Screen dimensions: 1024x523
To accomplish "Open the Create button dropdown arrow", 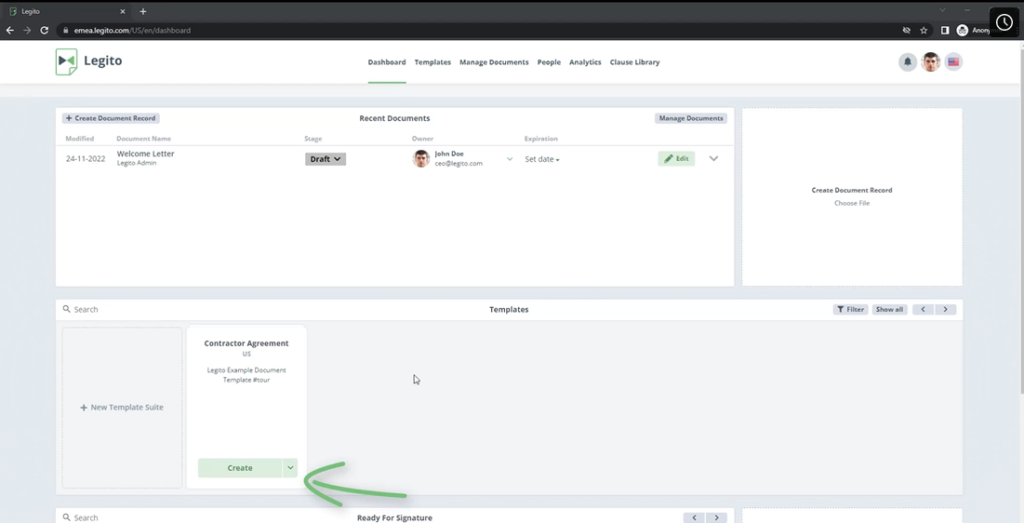I will pyautogui.click(x=290, y=468).
